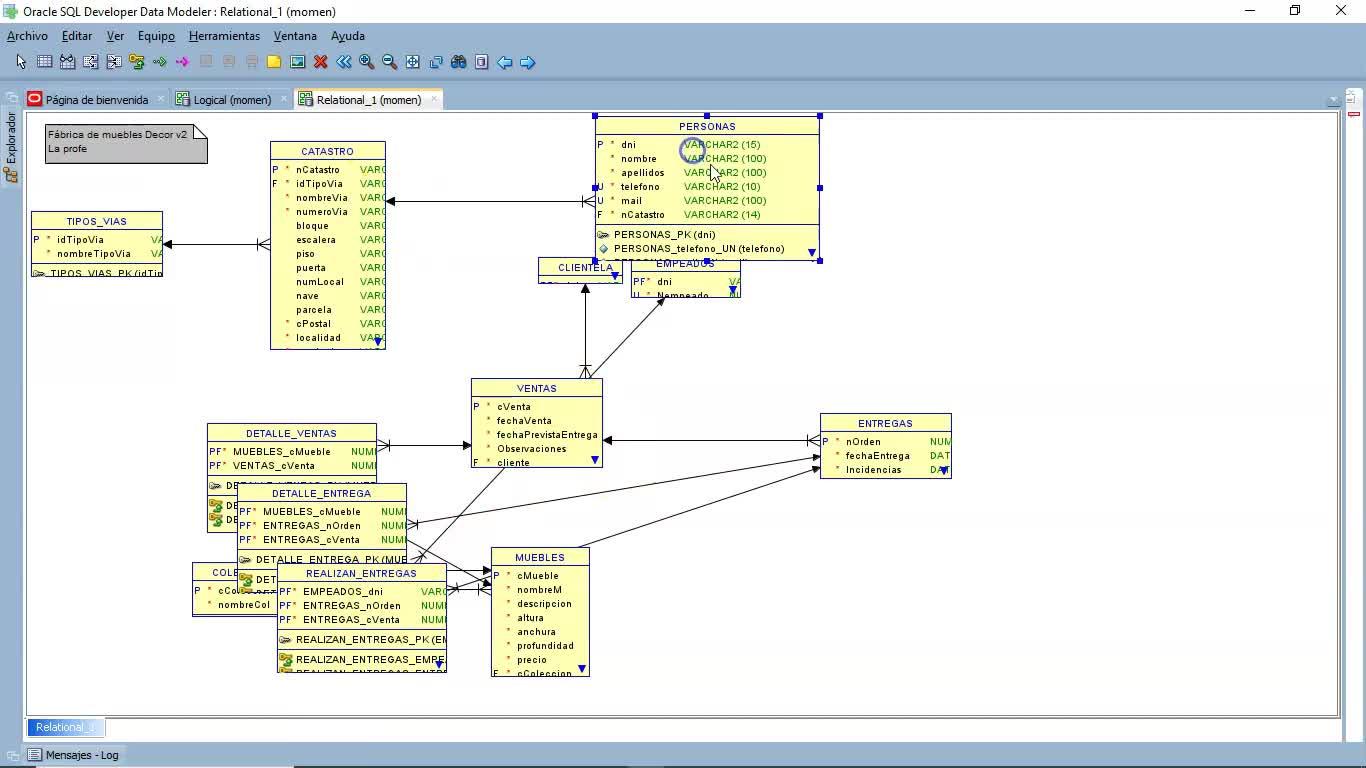Click the zoom in magnifier icon
This screenshot has width=1366, height=768.
[366, 62]
